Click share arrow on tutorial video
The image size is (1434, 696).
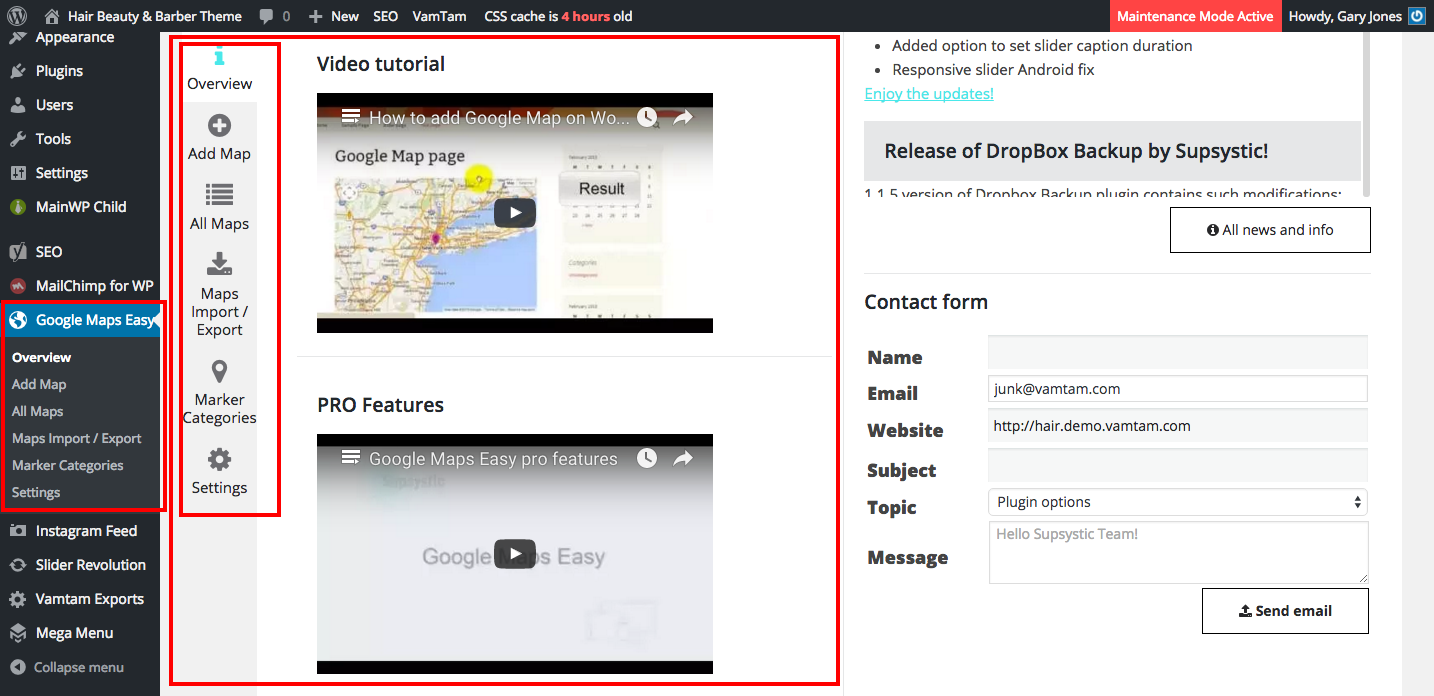(683, 118)
